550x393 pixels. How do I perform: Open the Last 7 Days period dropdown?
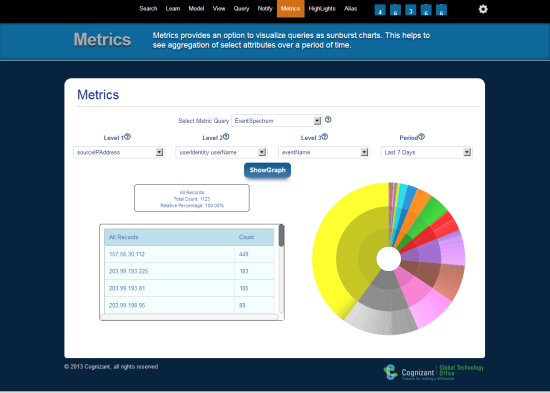(x=427, y=152)
